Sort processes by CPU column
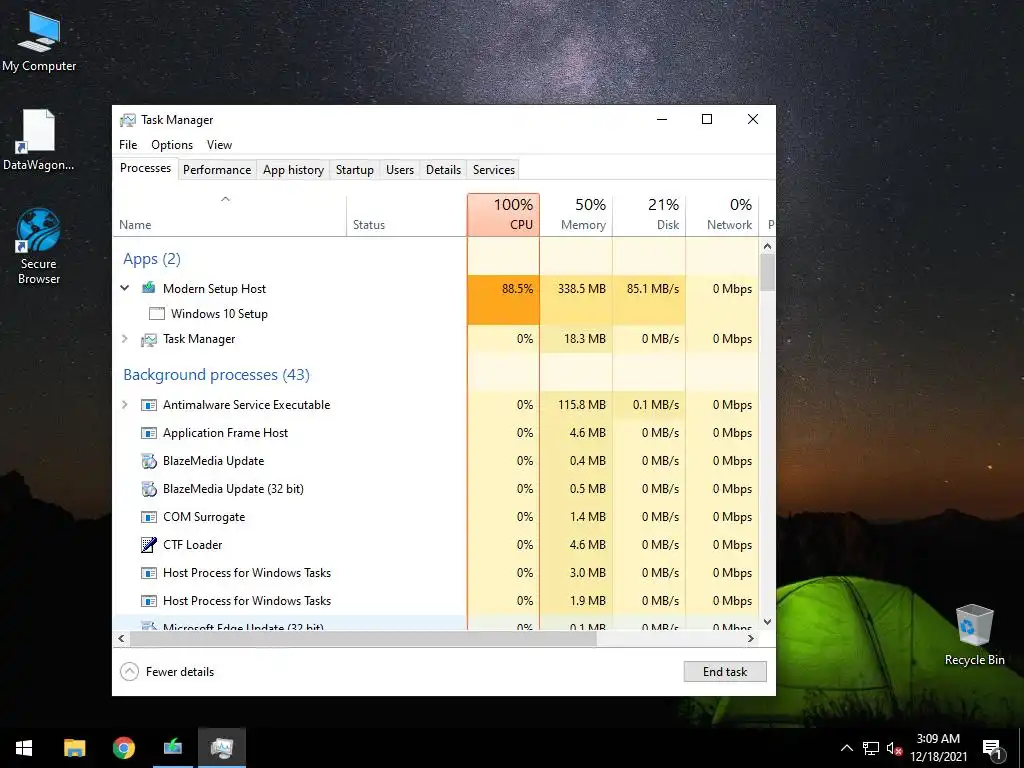 coord(504,216)
